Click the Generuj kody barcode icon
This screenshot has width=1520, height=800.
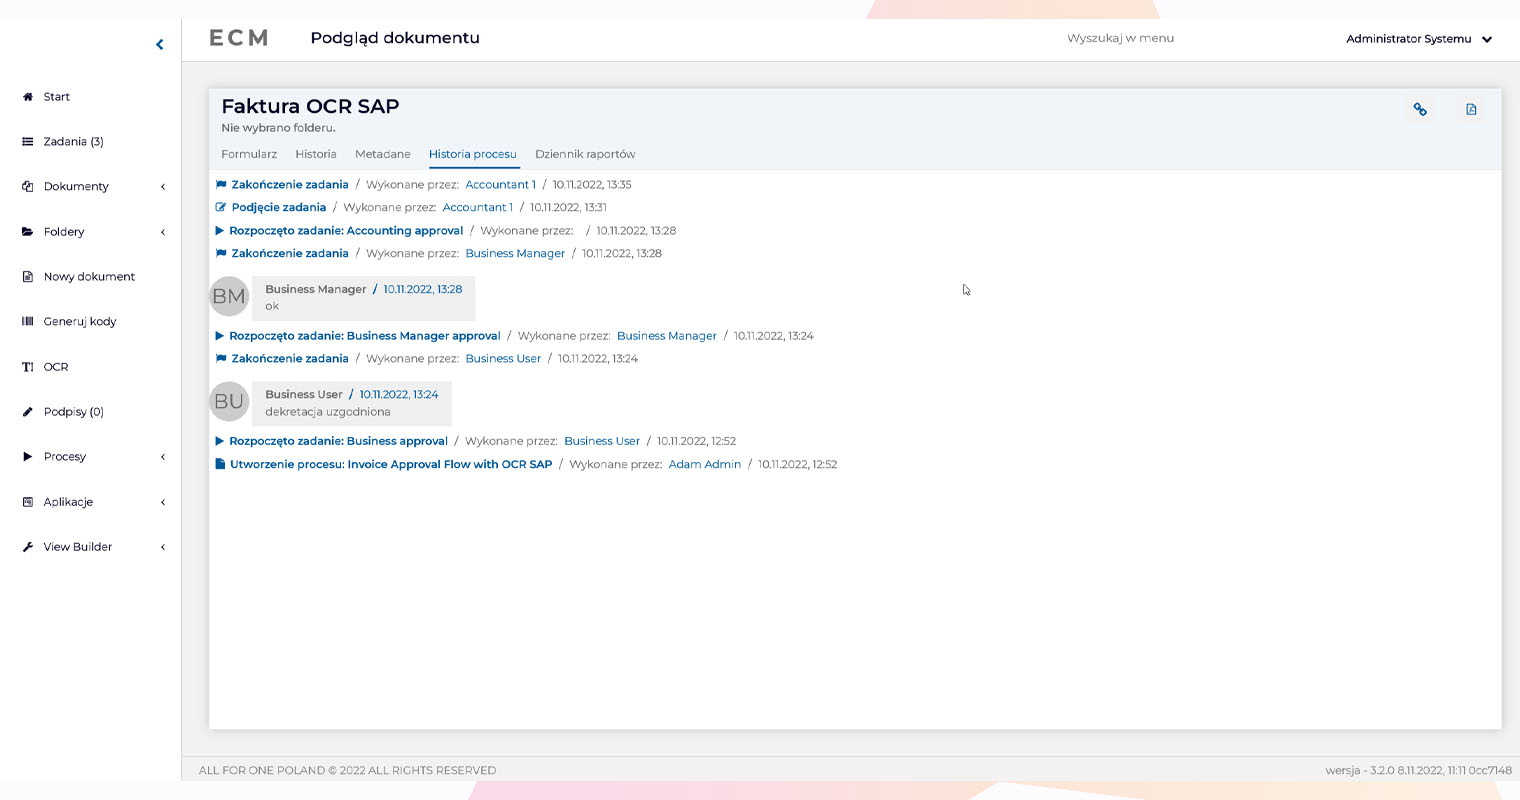[28, 322]
